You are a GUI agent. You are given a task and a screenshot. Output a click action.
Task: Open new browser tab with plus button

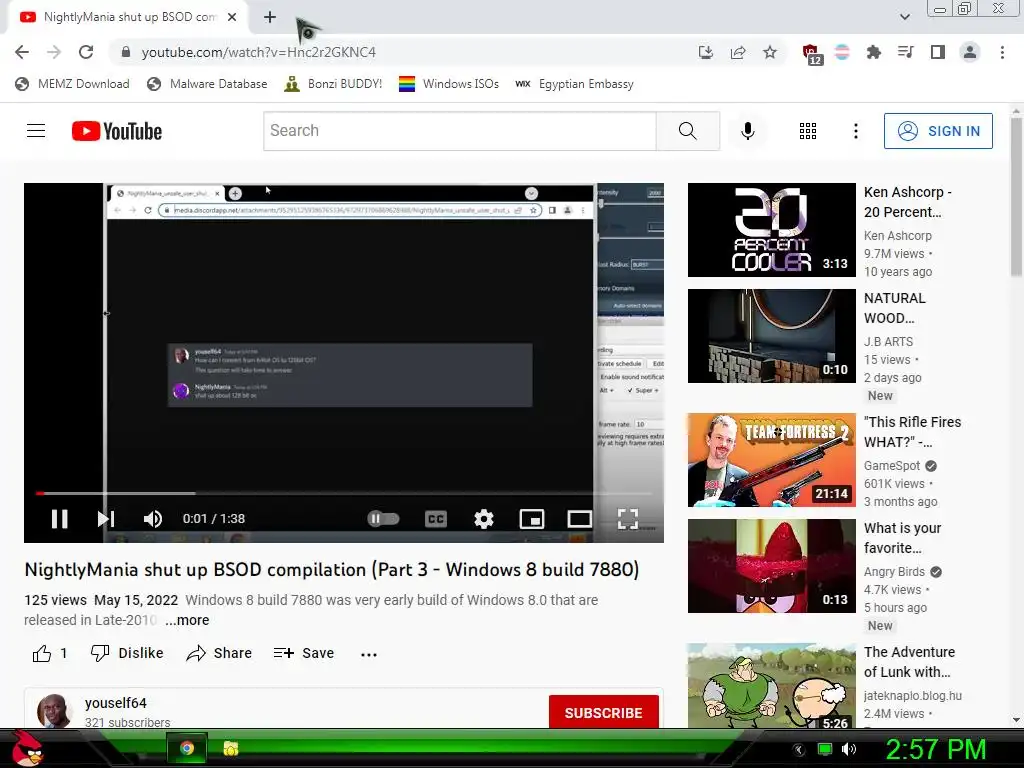pyautogui.click(x=270, y=17)
